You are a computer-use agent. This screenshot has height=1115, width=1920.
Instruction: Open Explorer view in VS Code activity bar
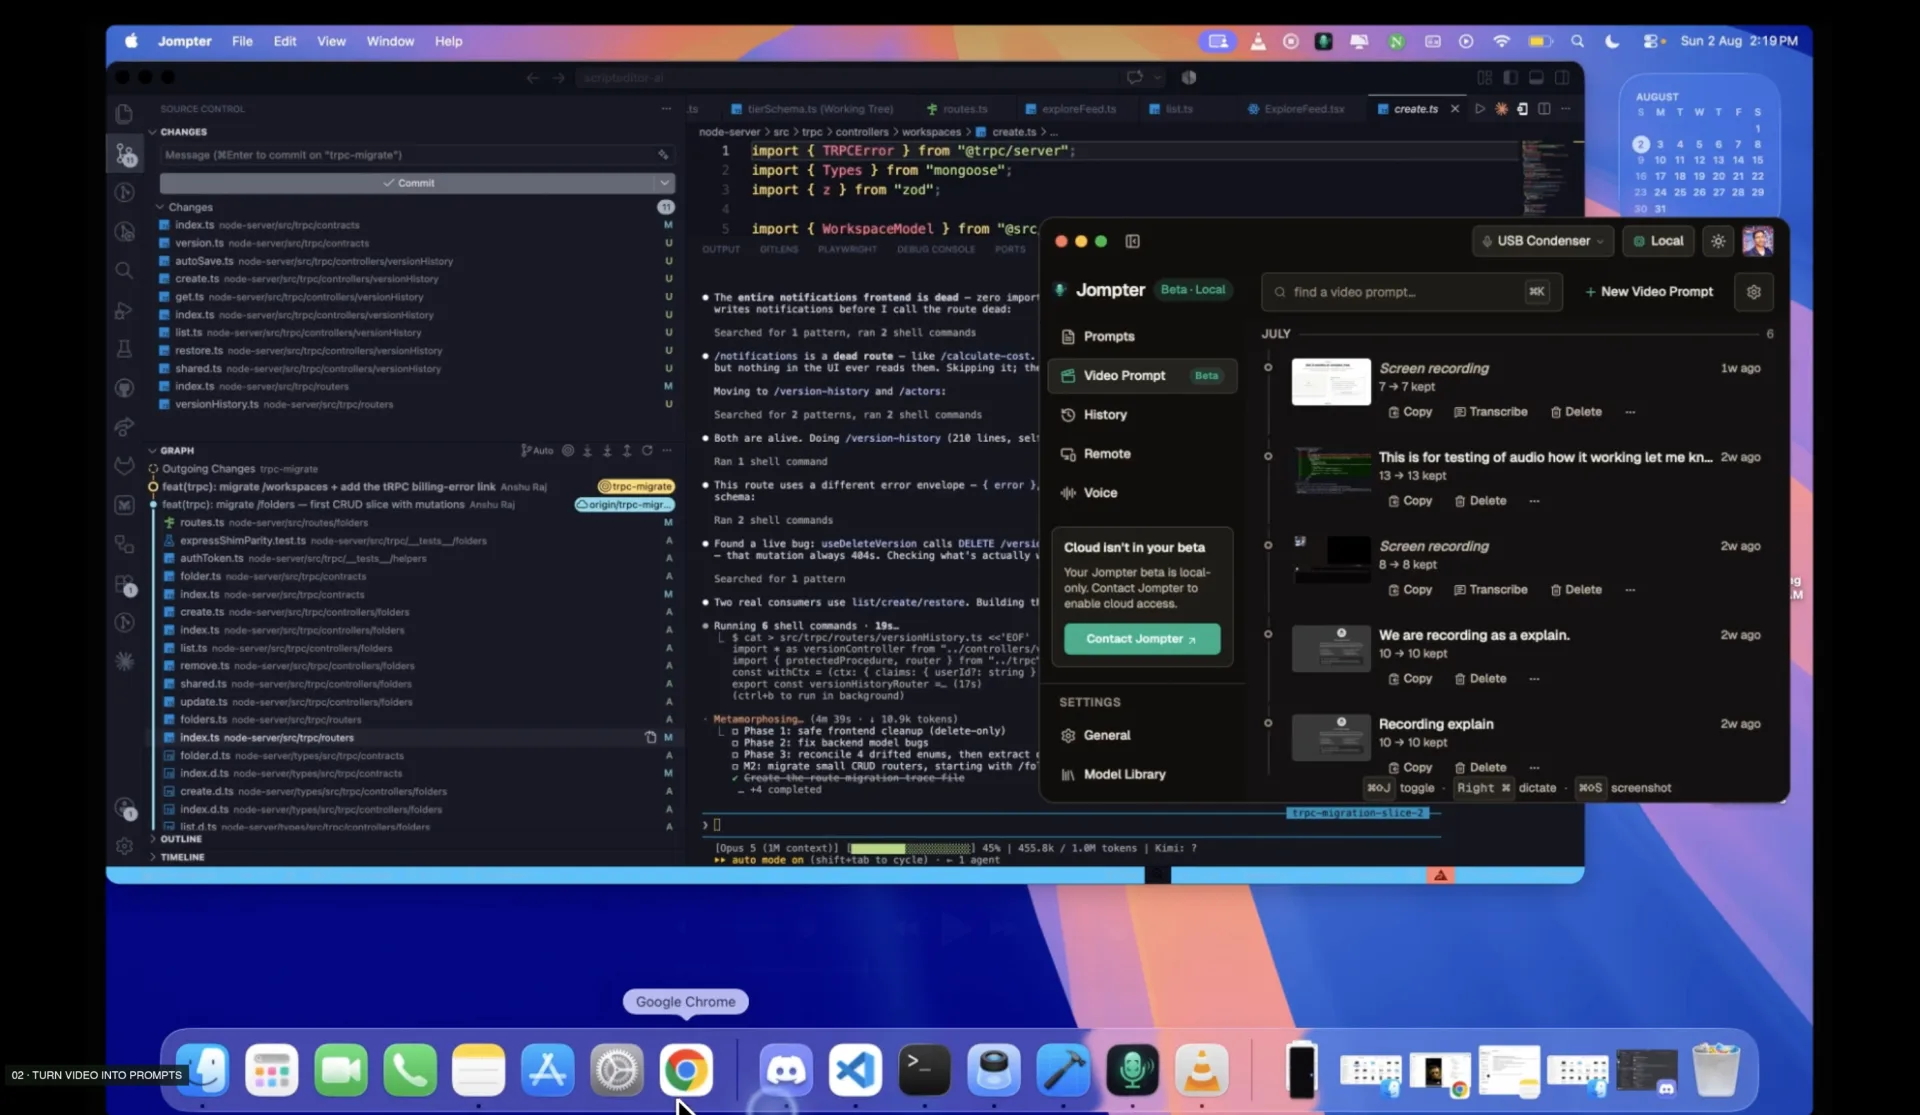point(124,114)
